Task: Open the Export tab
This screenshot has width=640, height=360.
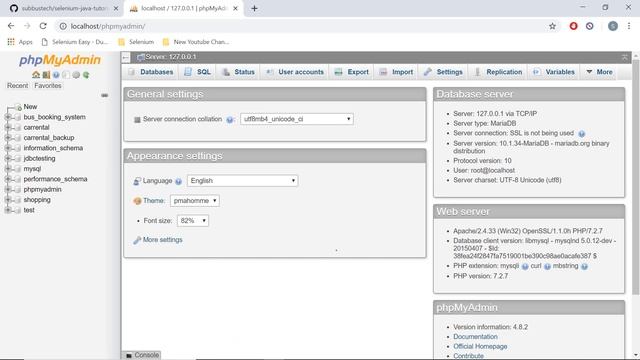Action: (x=351, y=72)
